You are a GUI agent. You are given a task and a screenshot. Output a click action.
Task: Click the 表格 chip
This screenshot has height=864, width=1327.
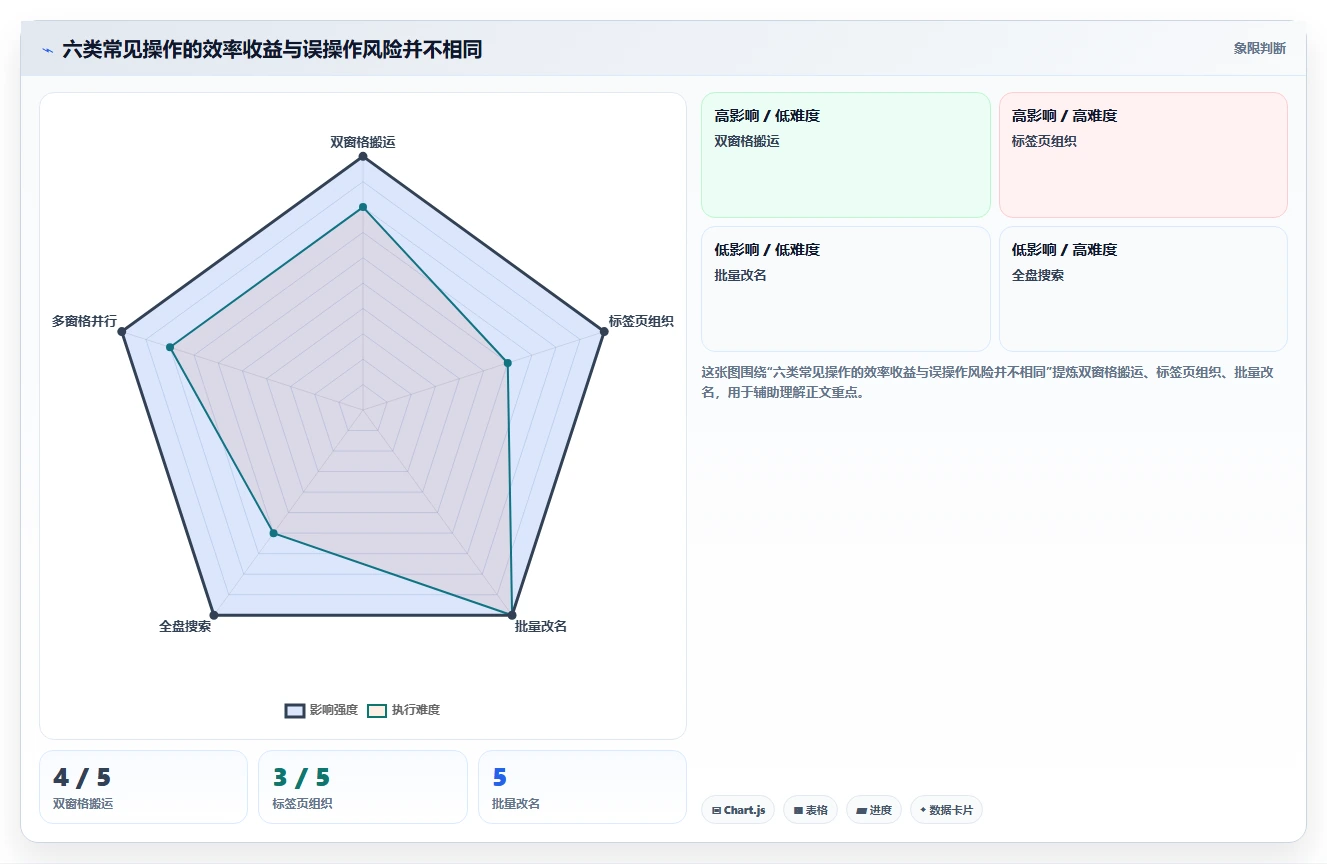pos(810,810)
